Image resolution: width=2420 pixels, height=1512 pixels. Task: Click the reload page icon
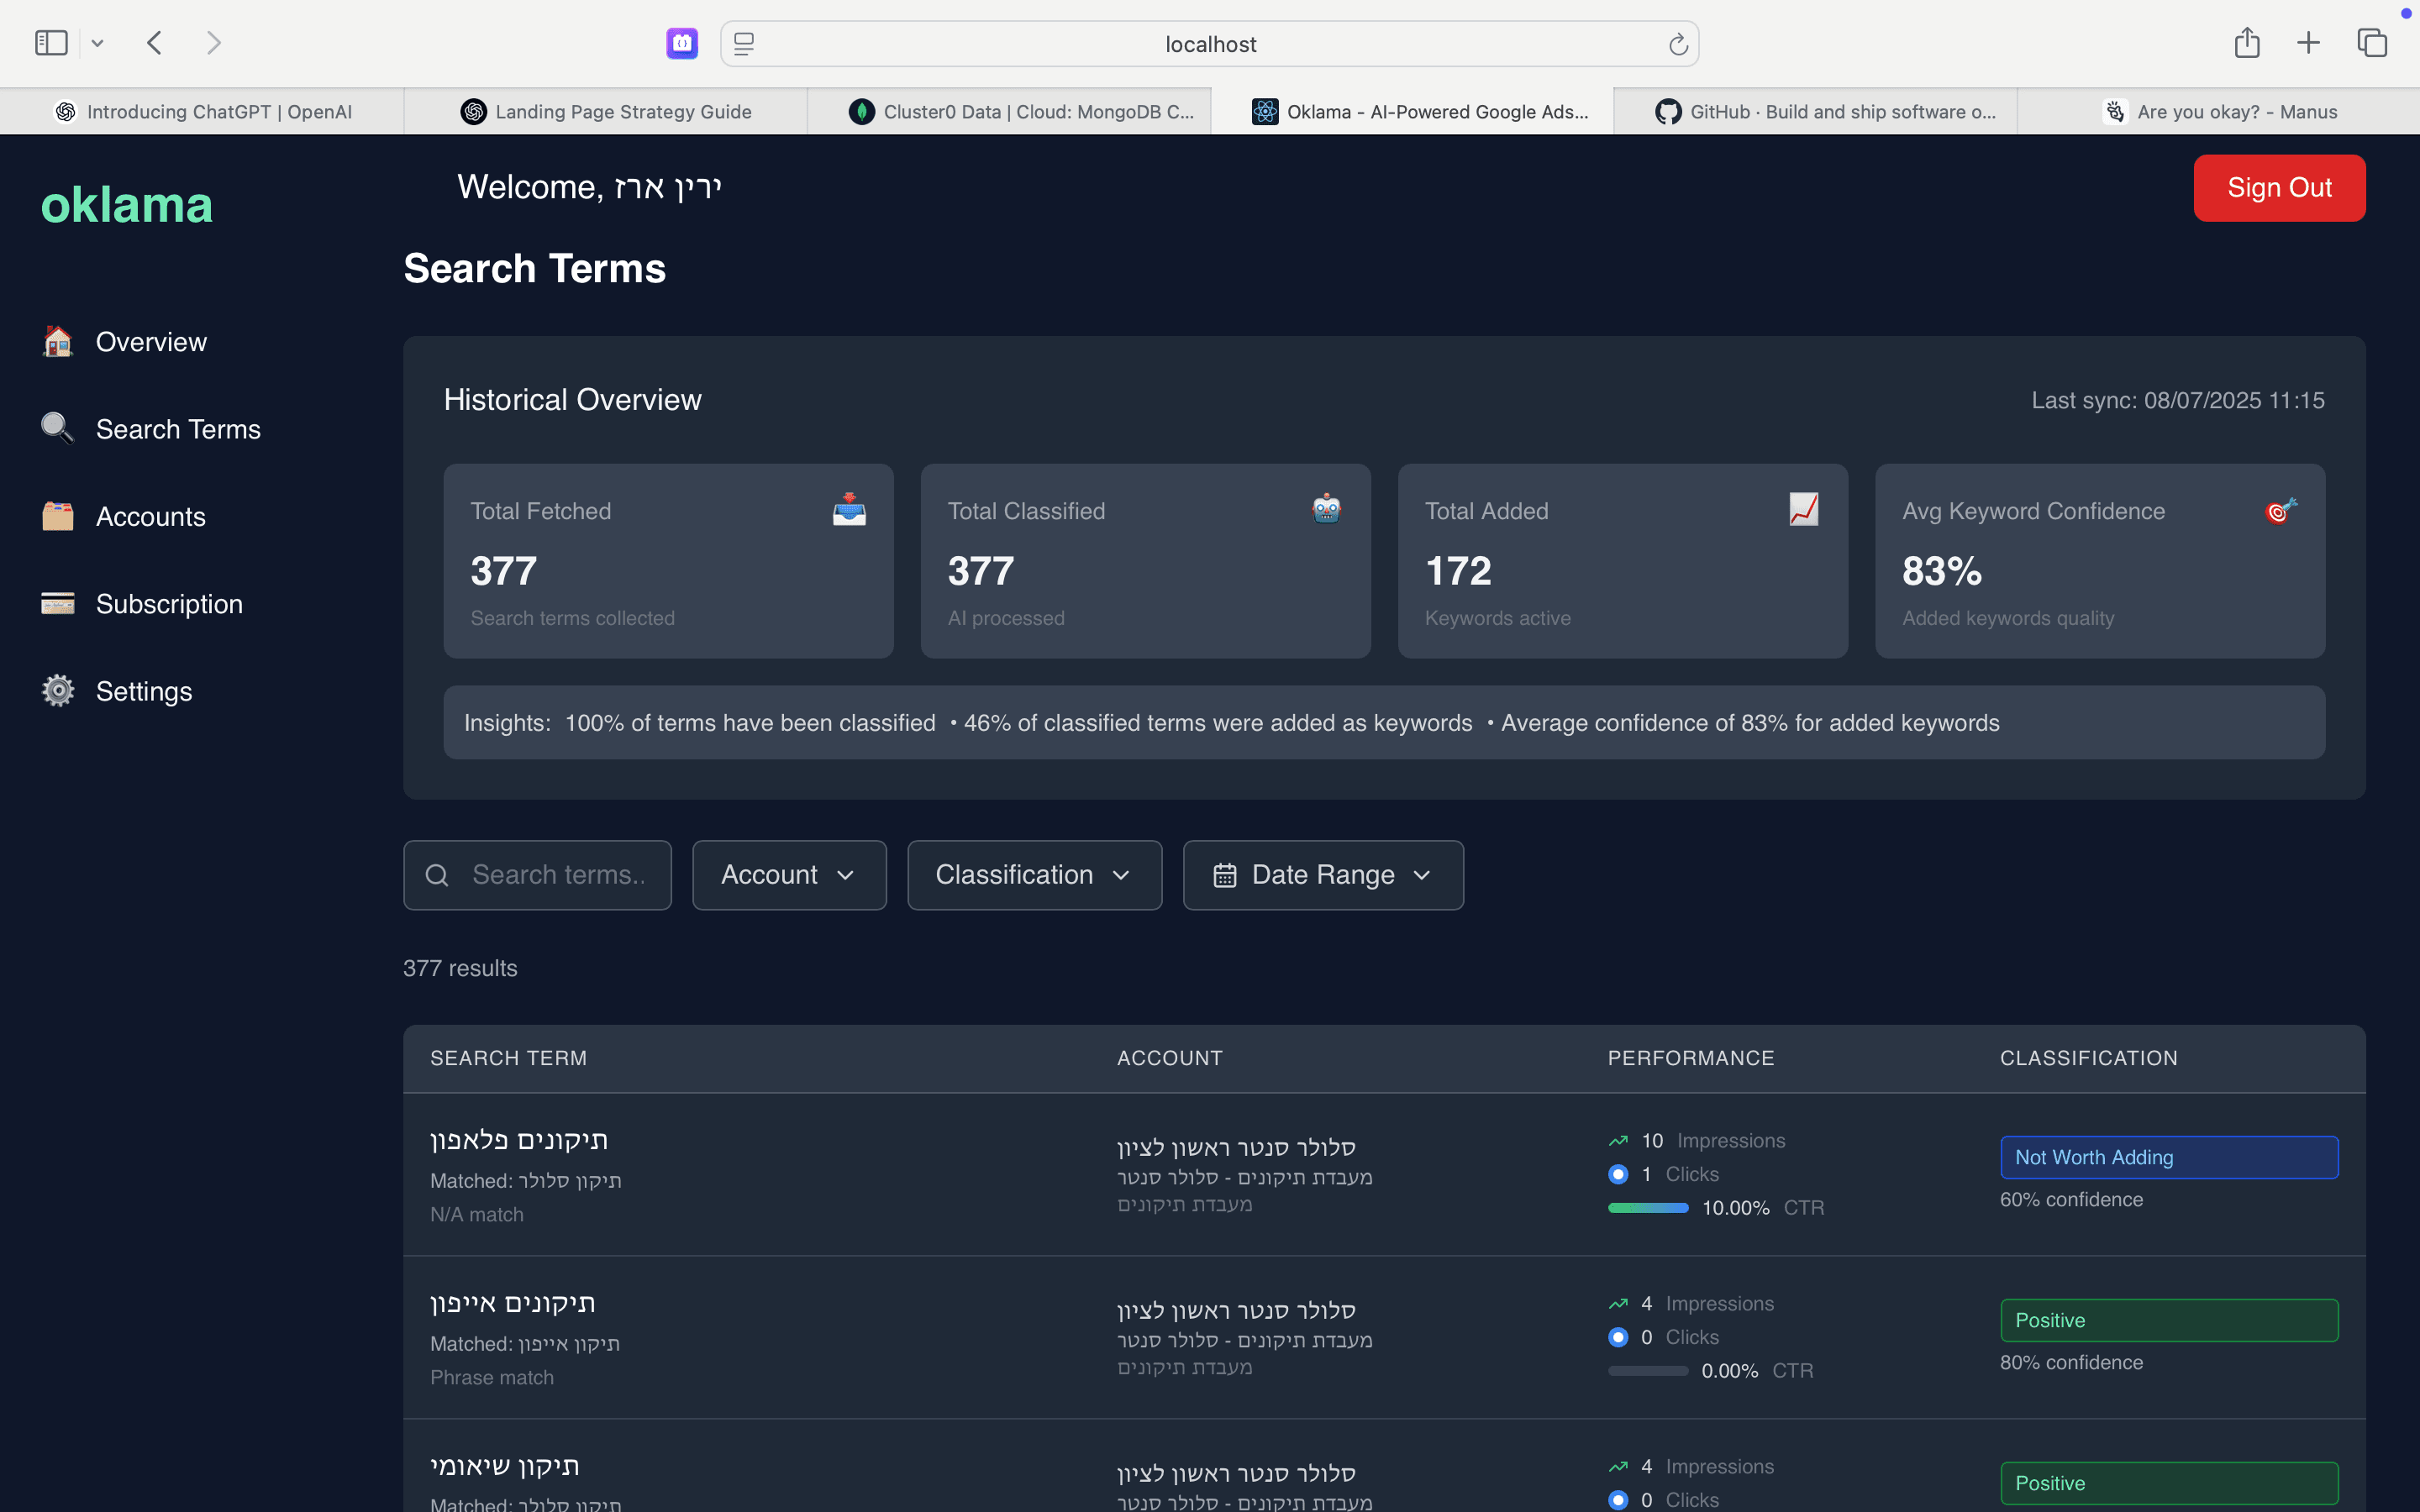pos(1678,44)
